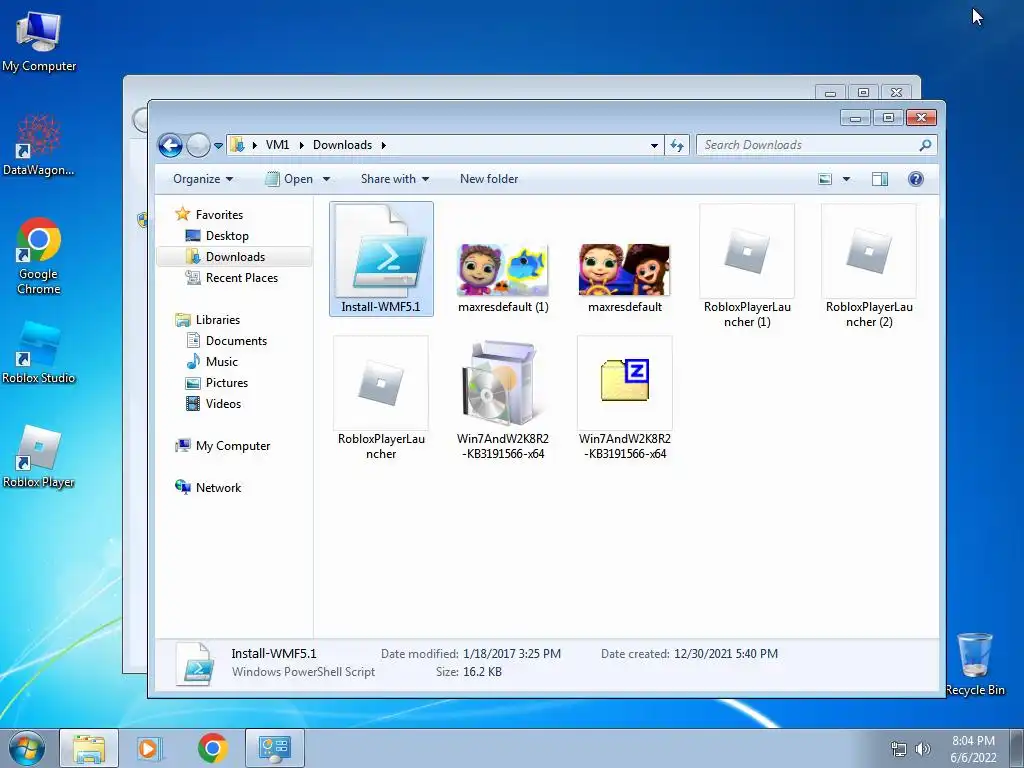
Task: Open My Computer in navigation pane
Action: click(232, 445)
